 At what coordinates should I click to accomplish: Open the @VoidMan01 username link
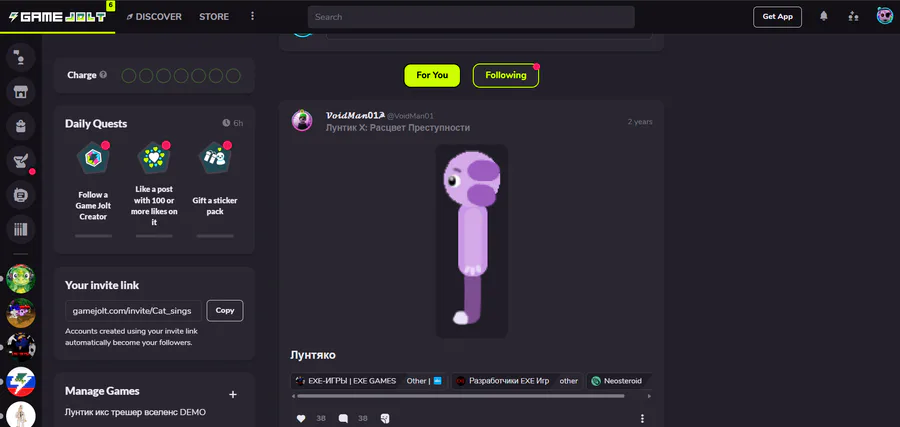pos(410,116)
